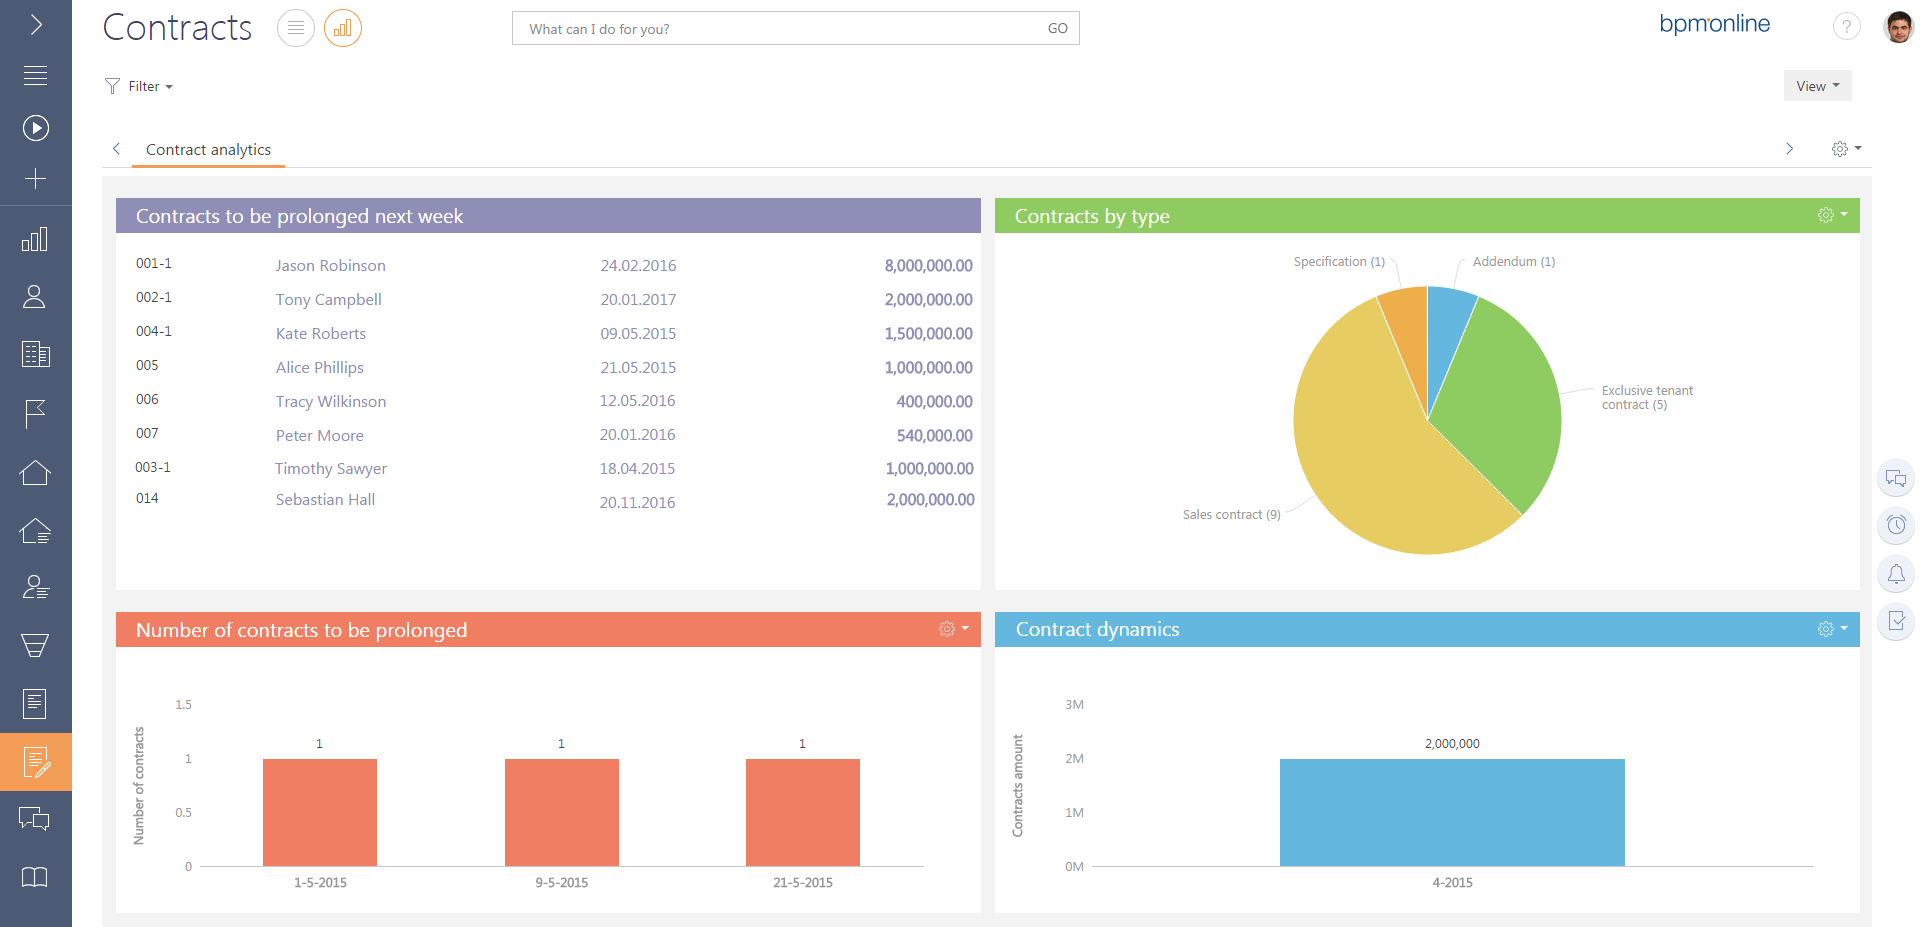The height and width of the screenshot is (927, 1920).
Task: Click the run process play icon
Action: tap(36, 127)
